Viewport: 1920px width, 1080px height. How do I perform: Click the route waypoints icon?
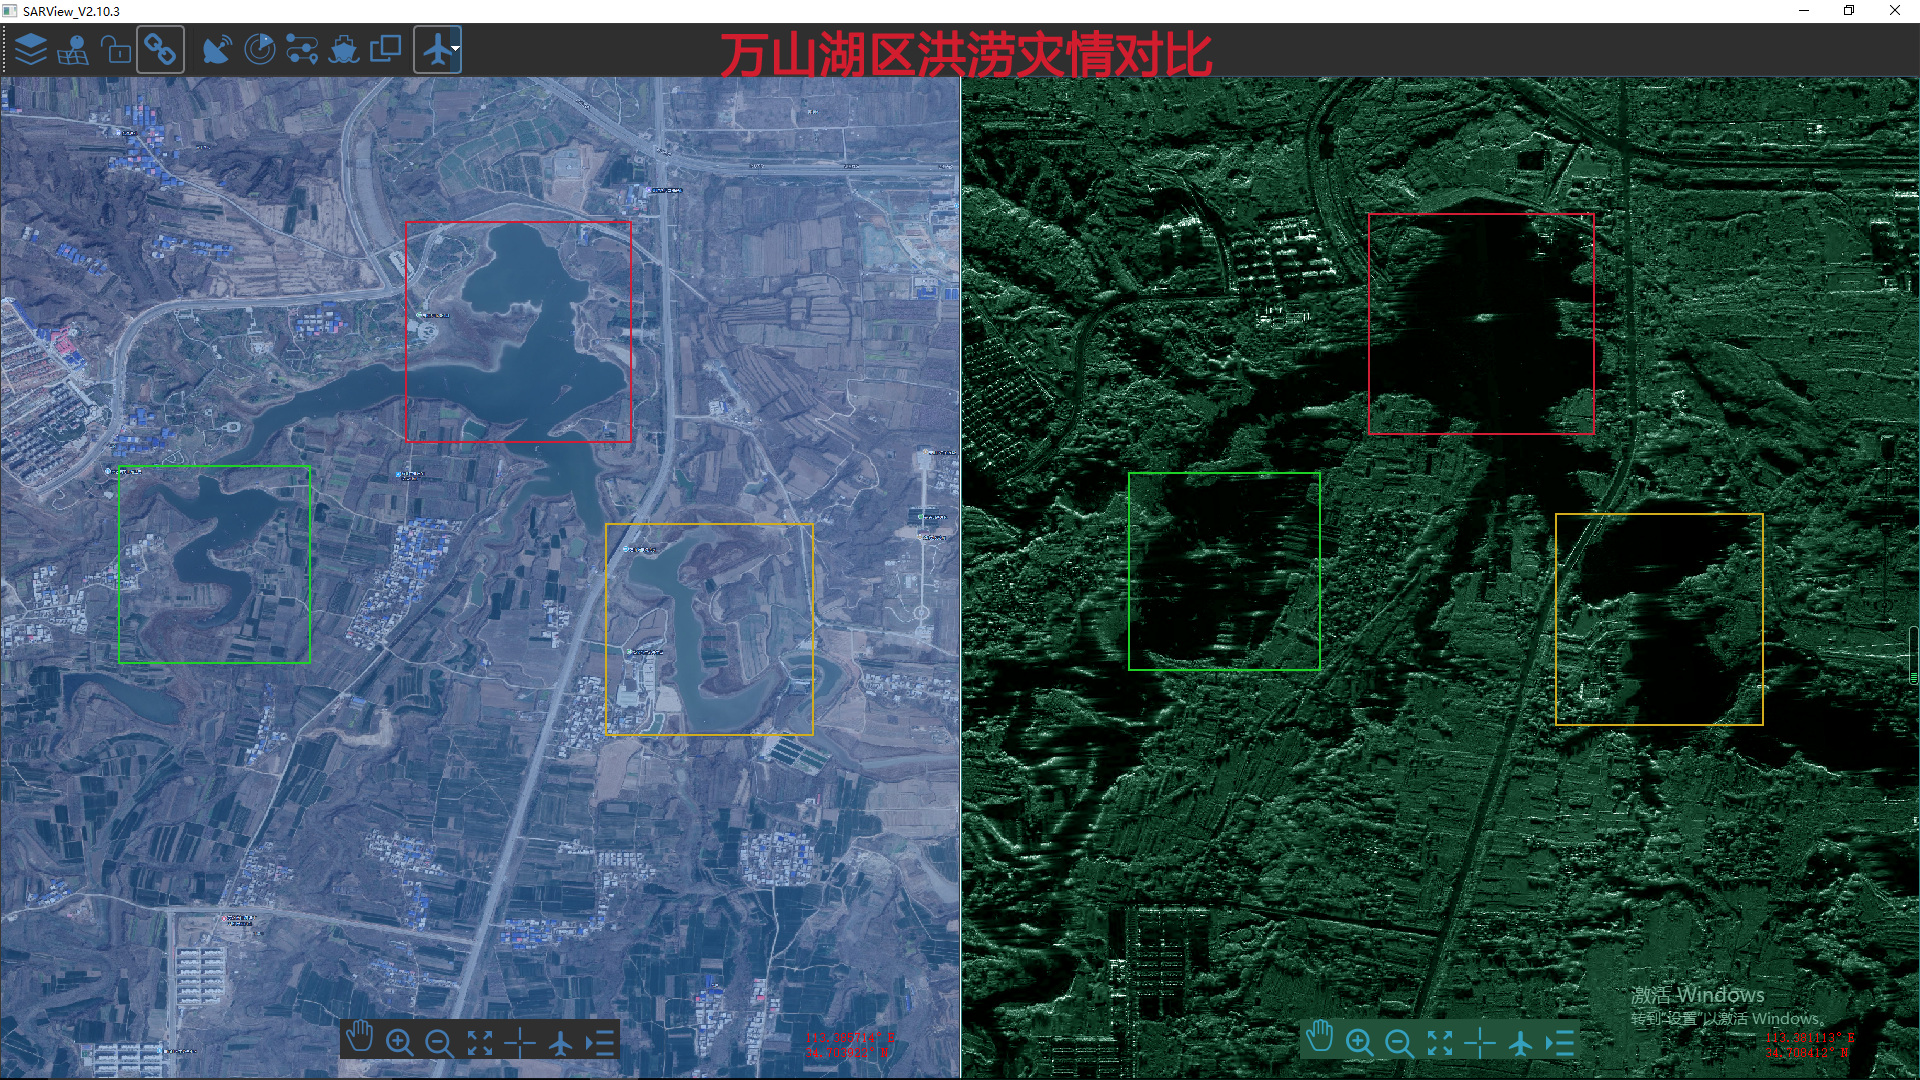(x=302, y=49)
